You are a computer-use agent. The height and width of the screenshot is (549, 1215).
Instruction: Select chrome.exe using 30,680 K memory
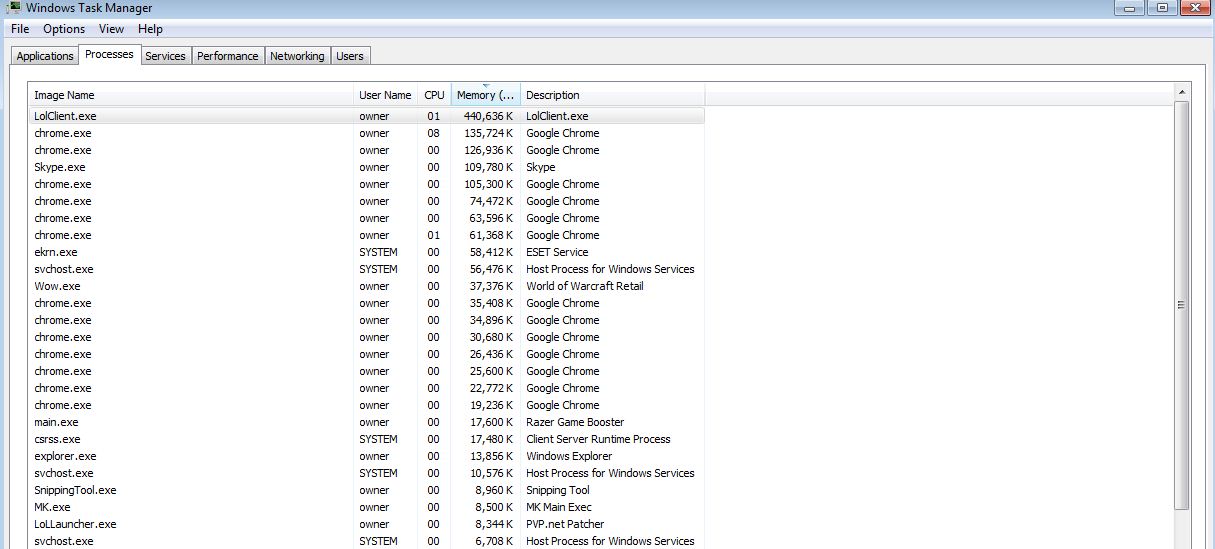point(367,337)
